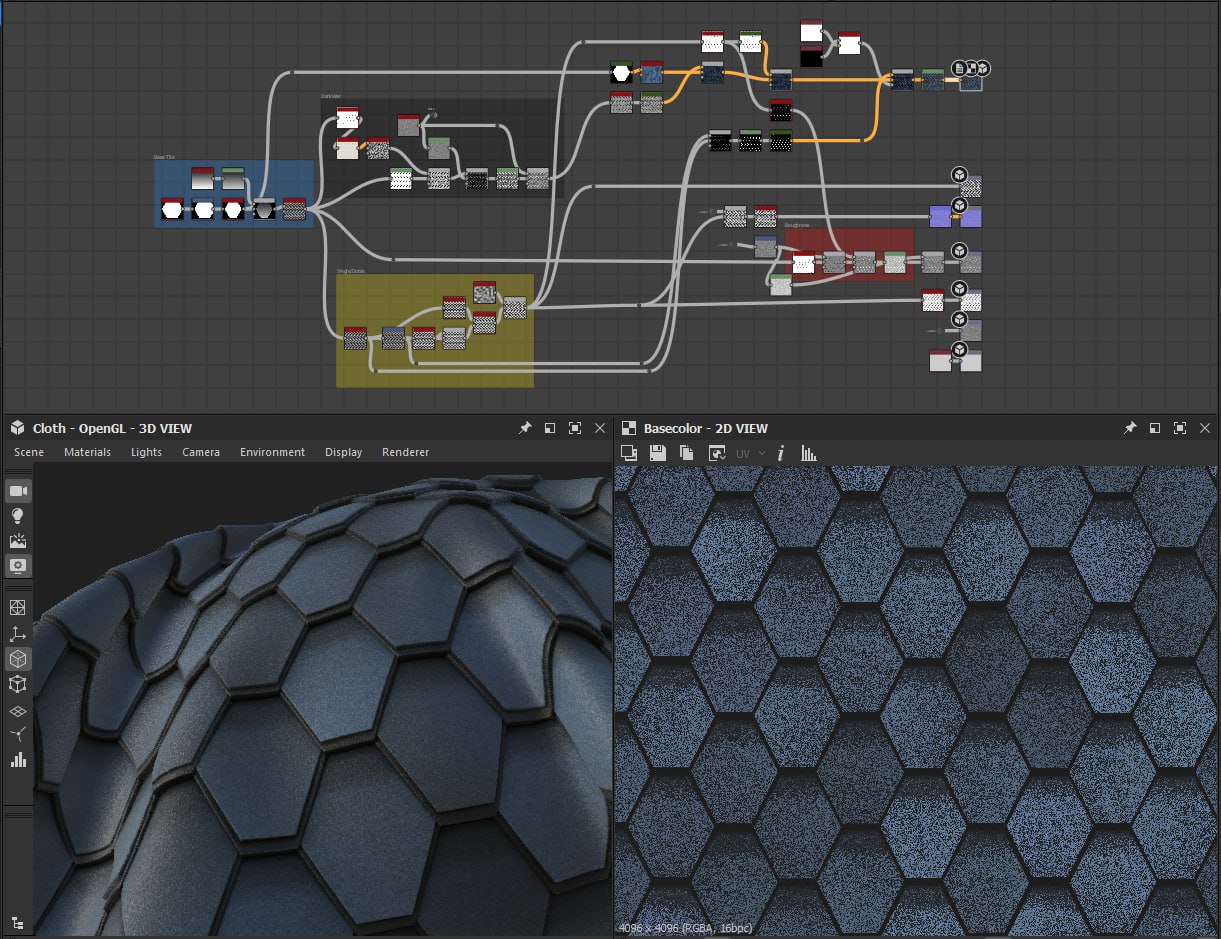
Task: Click the light bulb icon in the 3D view
Action: 18,516
